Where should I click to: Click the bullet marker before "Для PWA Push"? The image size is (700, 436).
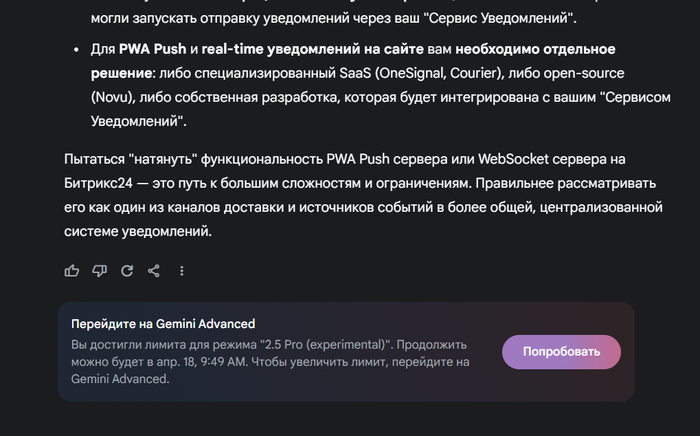pyautogui.click(x=79, y=49)
